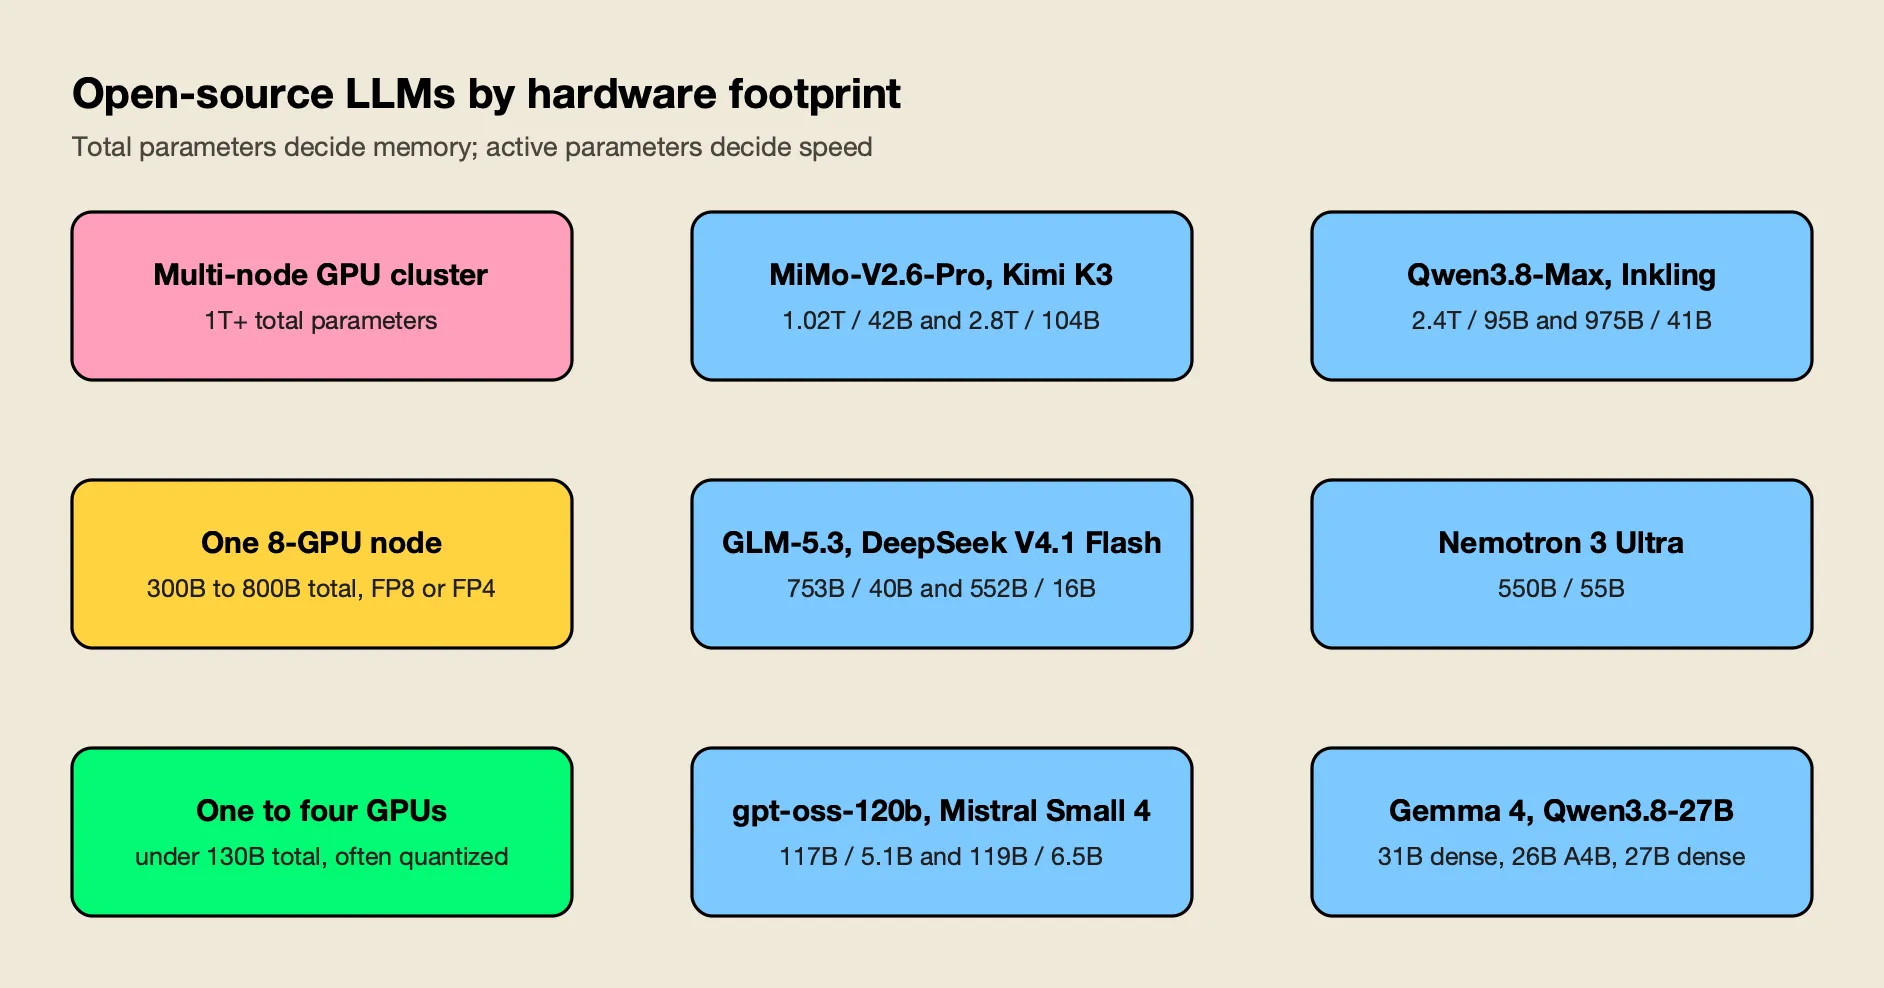
Task: Open the Gemma 4, Qwen3.8-27B card
Action: [x=1562, y=832]
